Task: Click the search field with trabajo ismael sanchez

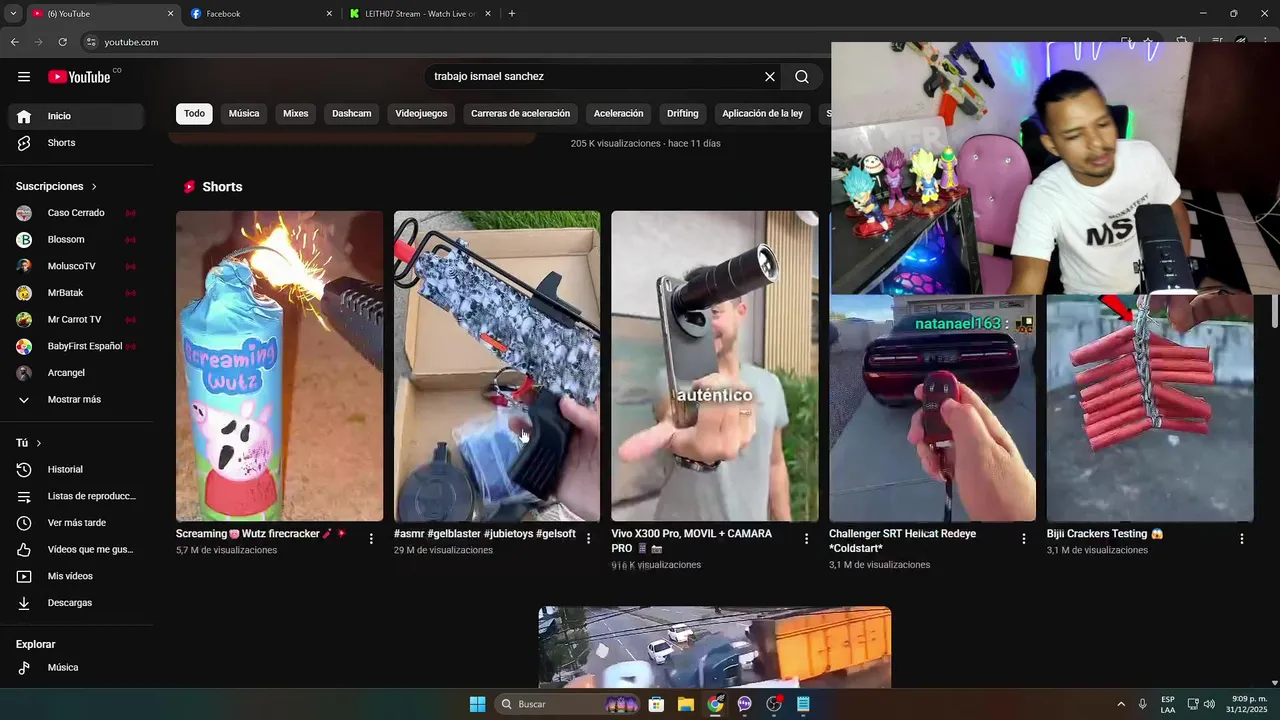Action: [595, 77]
